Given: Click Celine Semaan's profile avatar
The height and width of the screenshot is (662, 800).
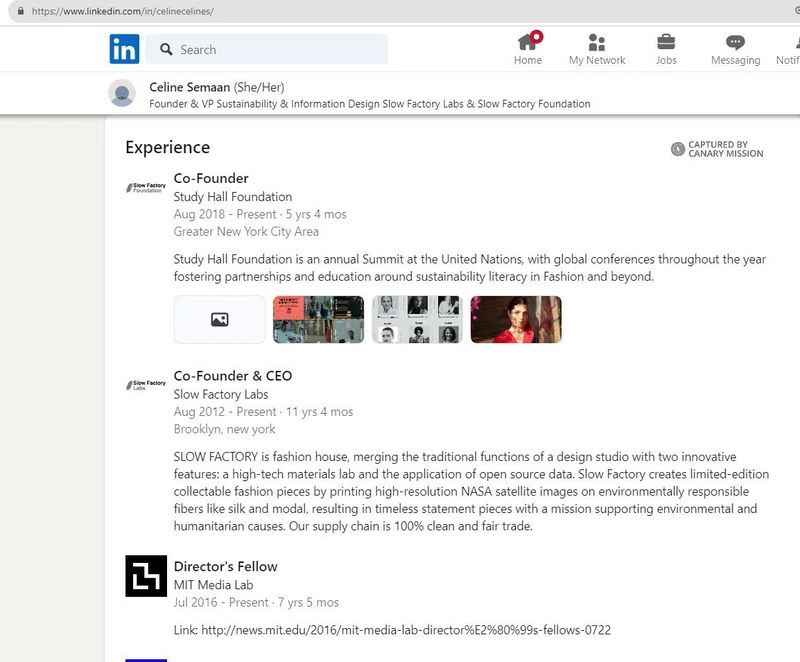Looking at the screenshot, I should pos(122,93).
